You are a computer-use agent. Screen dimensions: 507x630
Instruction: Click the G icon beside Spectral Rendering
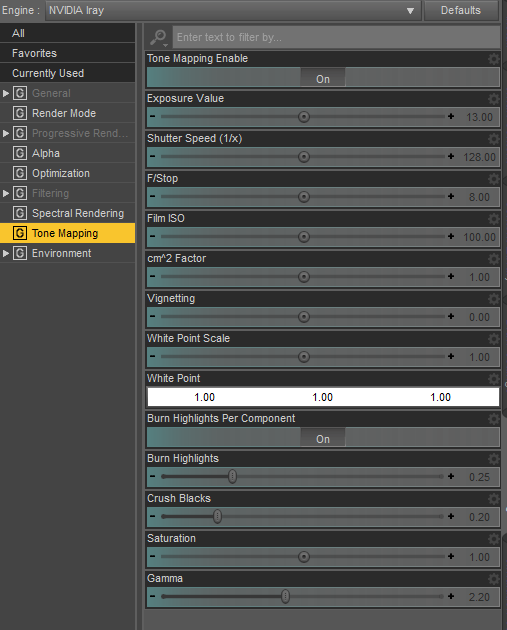point(20,213)
